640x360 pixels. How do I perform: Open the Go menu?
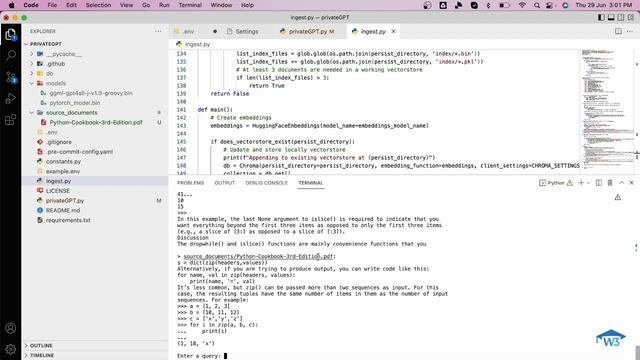pos(146,5)
